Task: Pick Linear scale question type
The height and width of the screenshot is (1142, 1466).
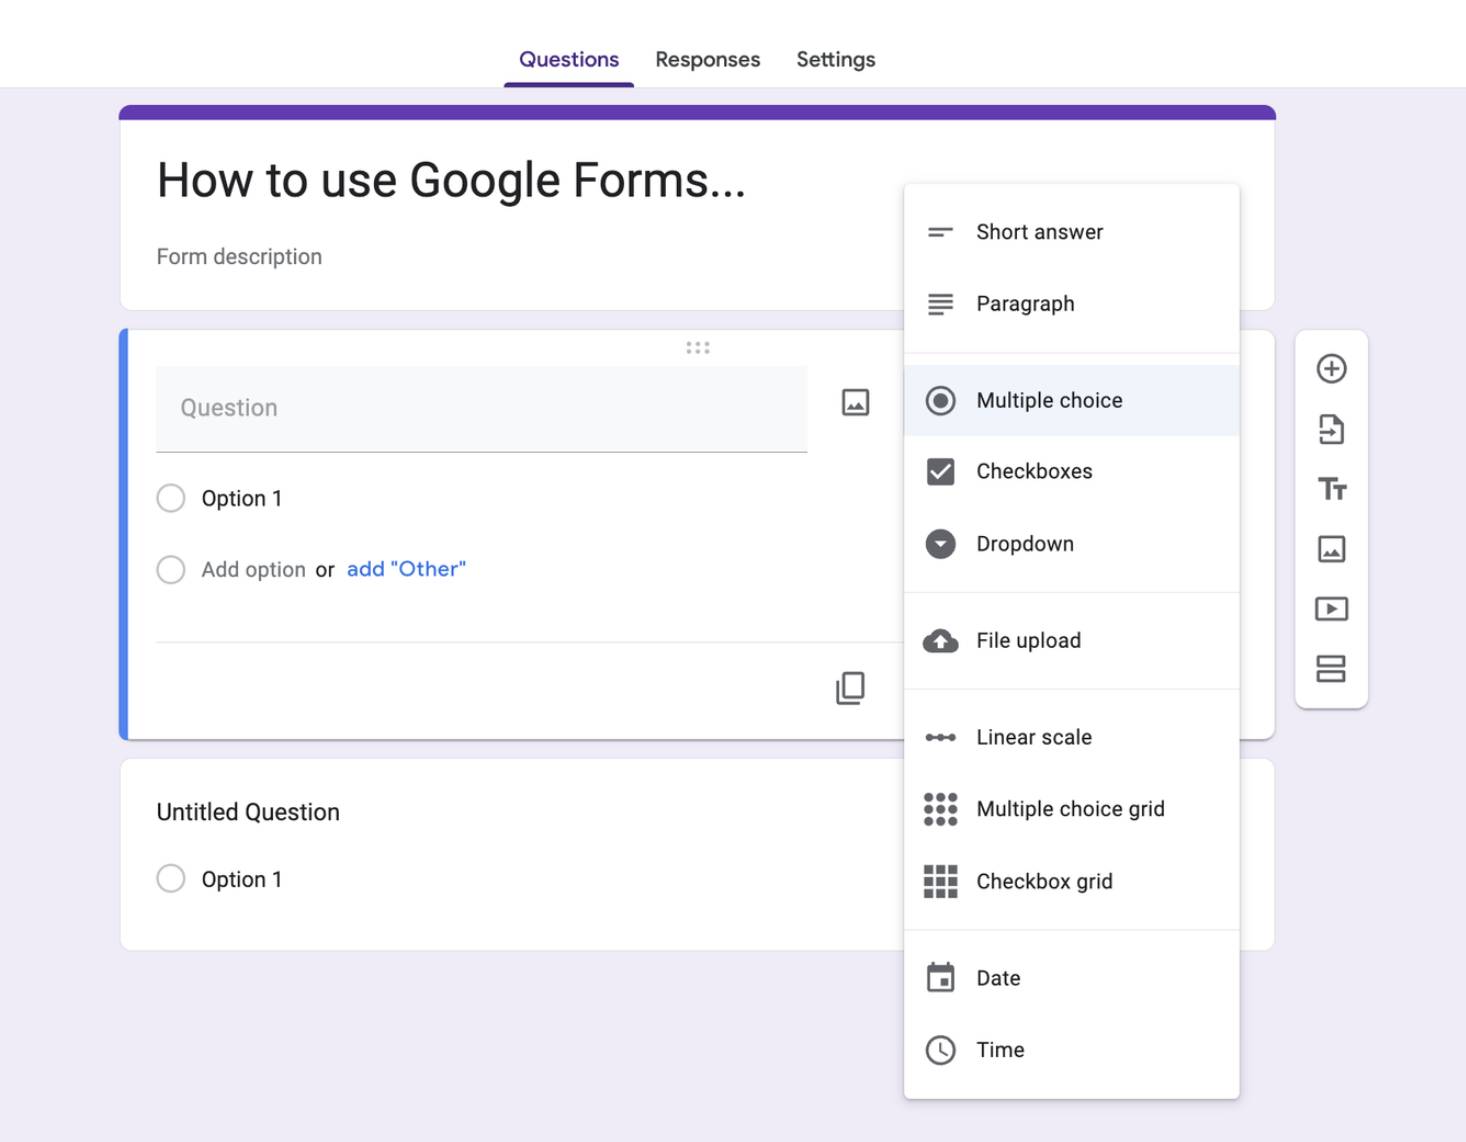Action: pos(1033,738)
